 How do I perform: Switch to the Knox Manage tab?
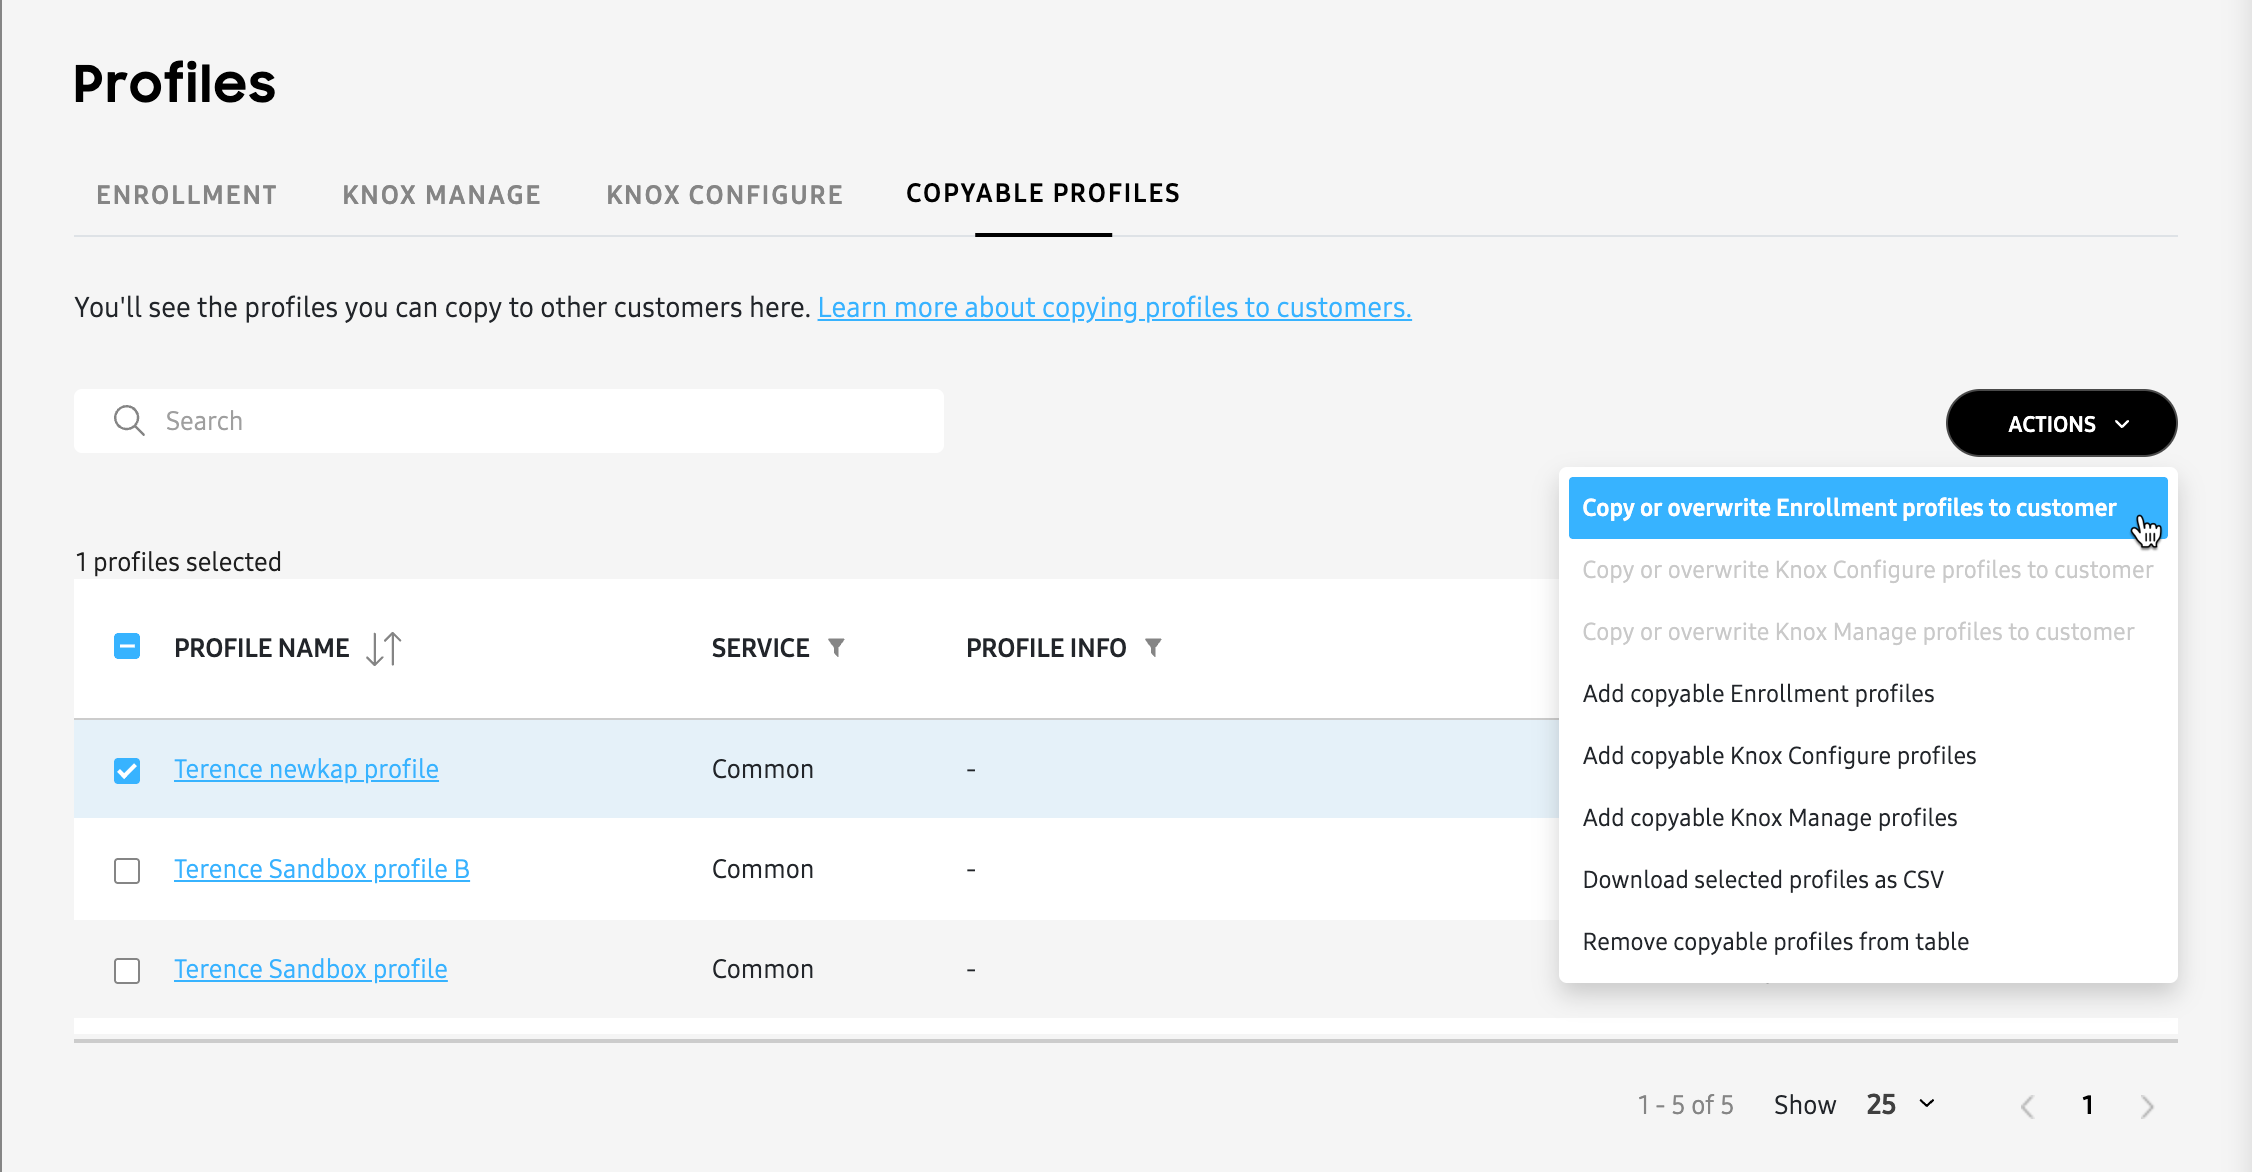coord(441,195)
